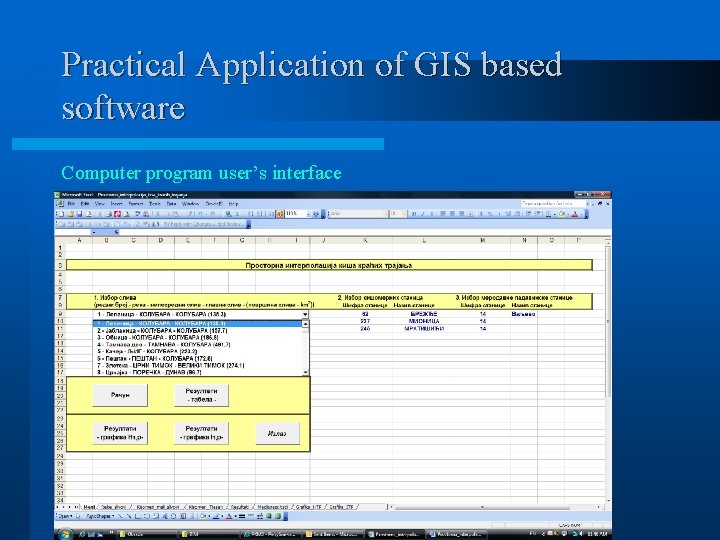Select list item 7 - Злотска - ЦРНИ ТИМОК
Image resolution: width=720 pixels, height=540 pixels.
point(197,366)
